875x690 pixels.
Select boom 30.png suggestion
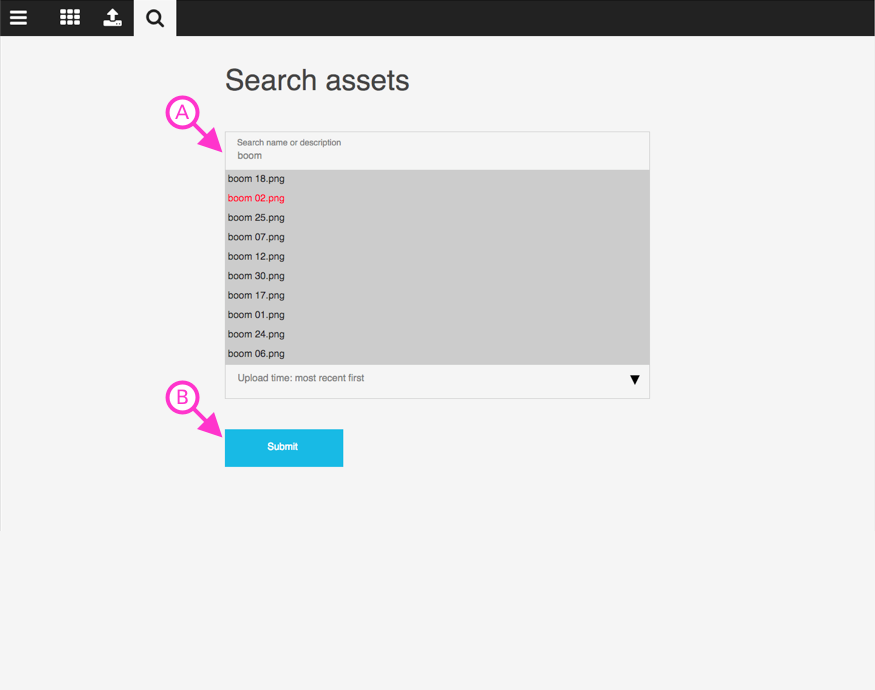coord(437,276)
